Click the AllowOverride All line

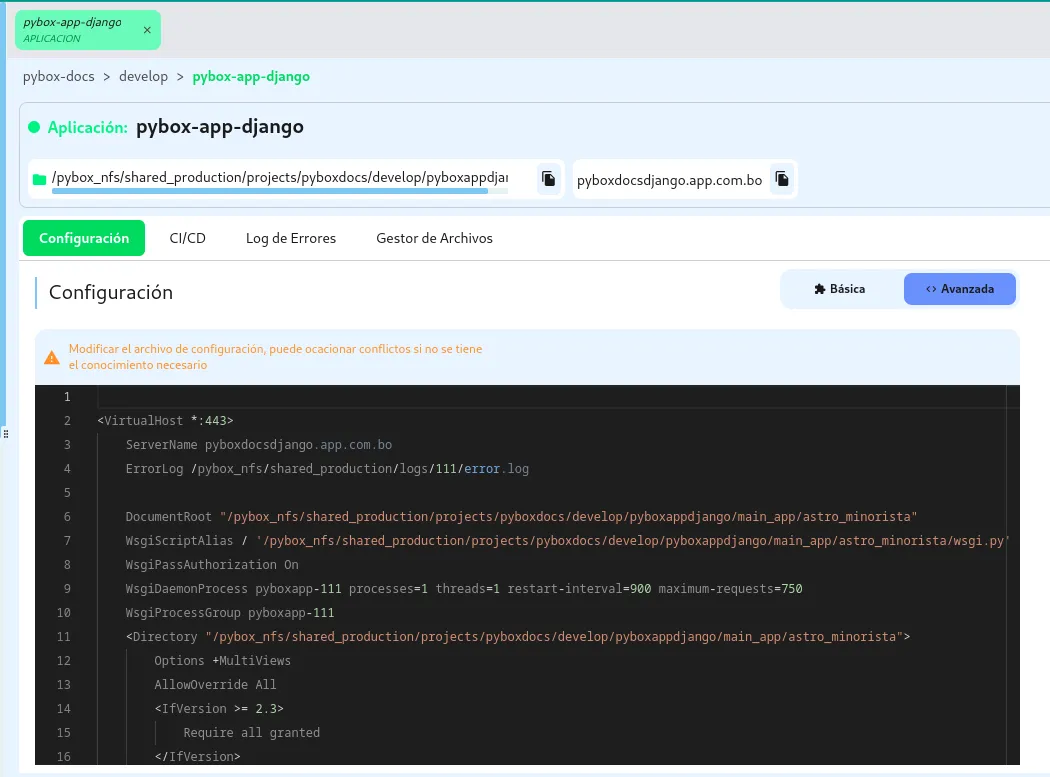215,685
